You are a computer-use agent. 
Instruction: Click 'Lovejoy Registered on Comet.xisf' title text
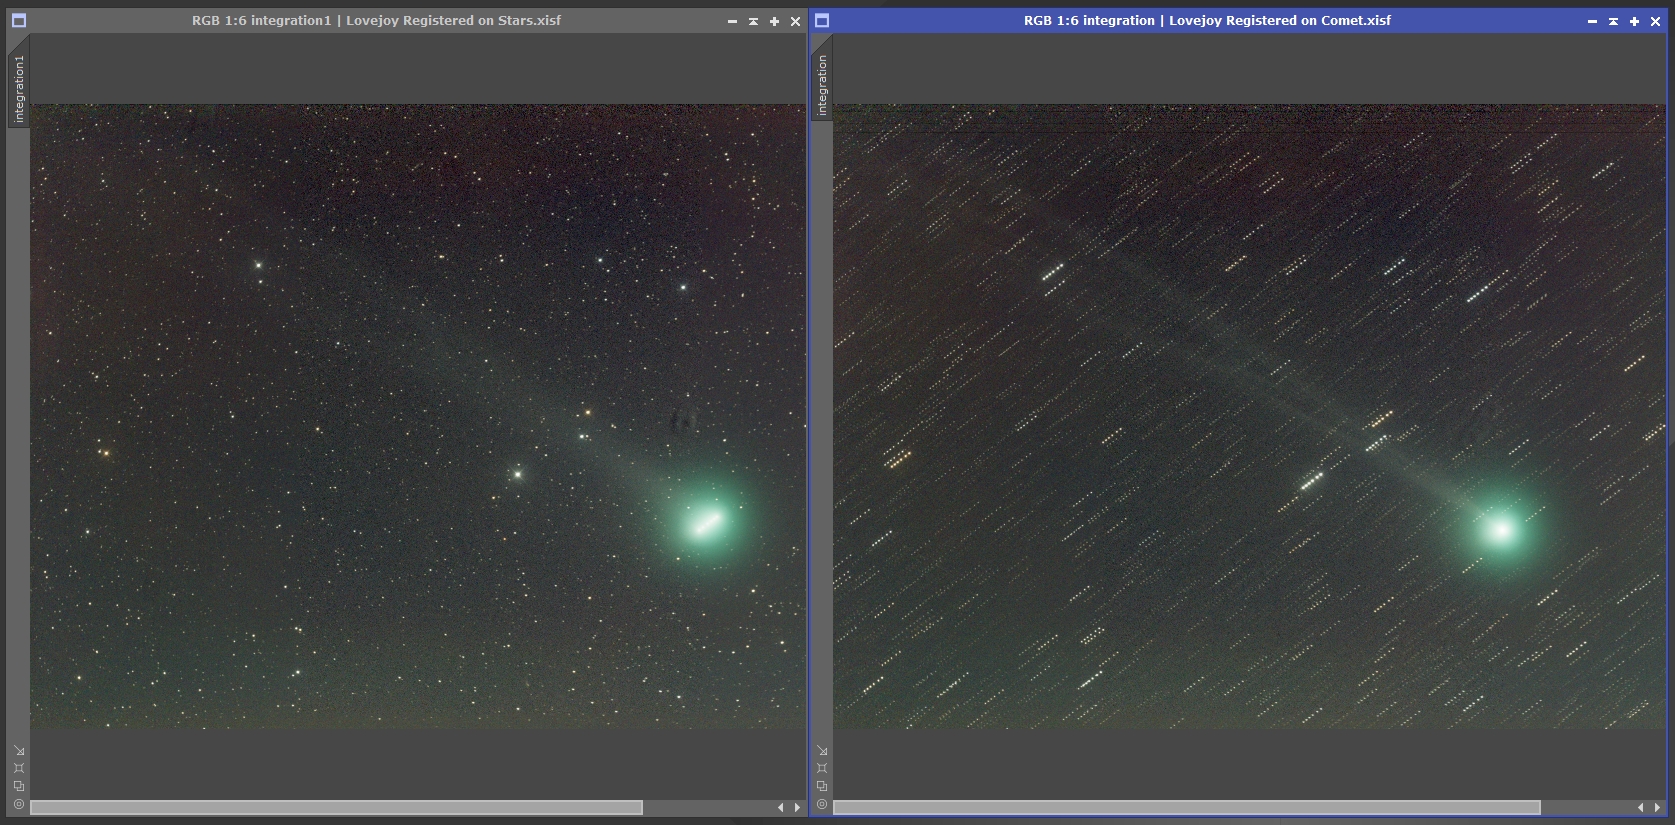point(1280,20)
